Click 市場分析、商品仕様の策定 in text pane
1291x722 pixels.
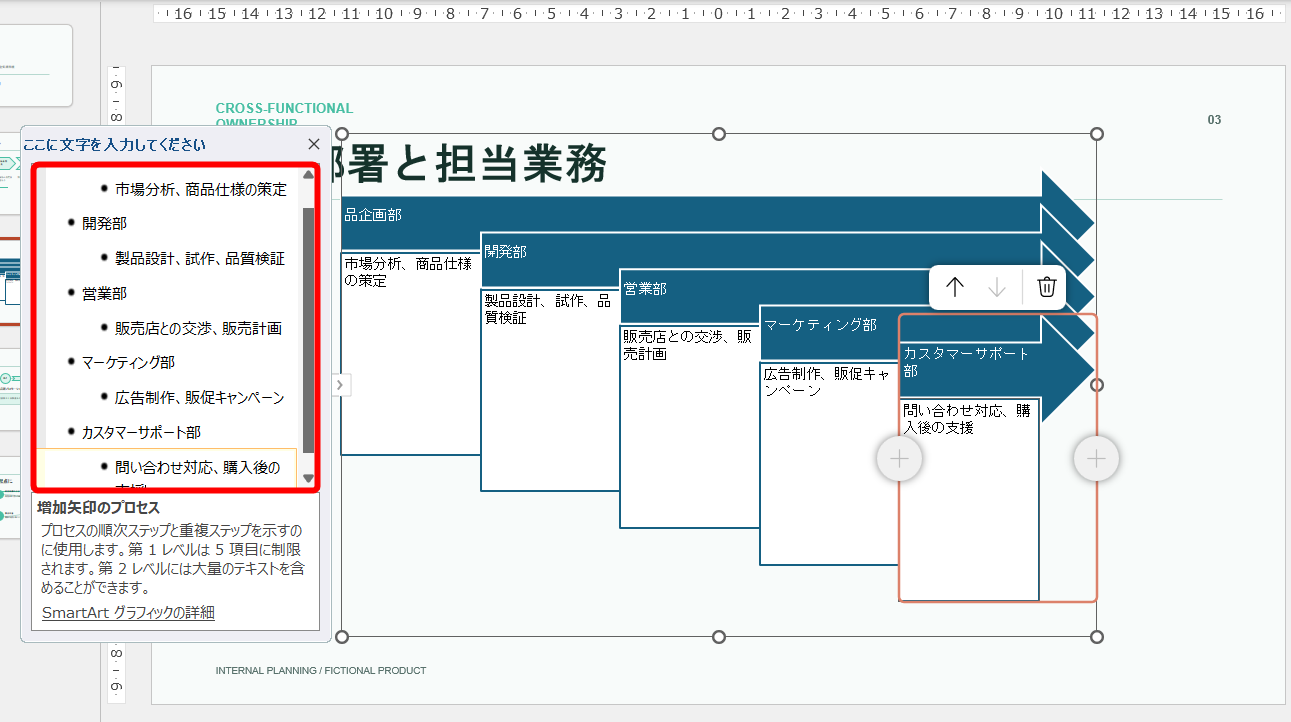pos(201,189)
